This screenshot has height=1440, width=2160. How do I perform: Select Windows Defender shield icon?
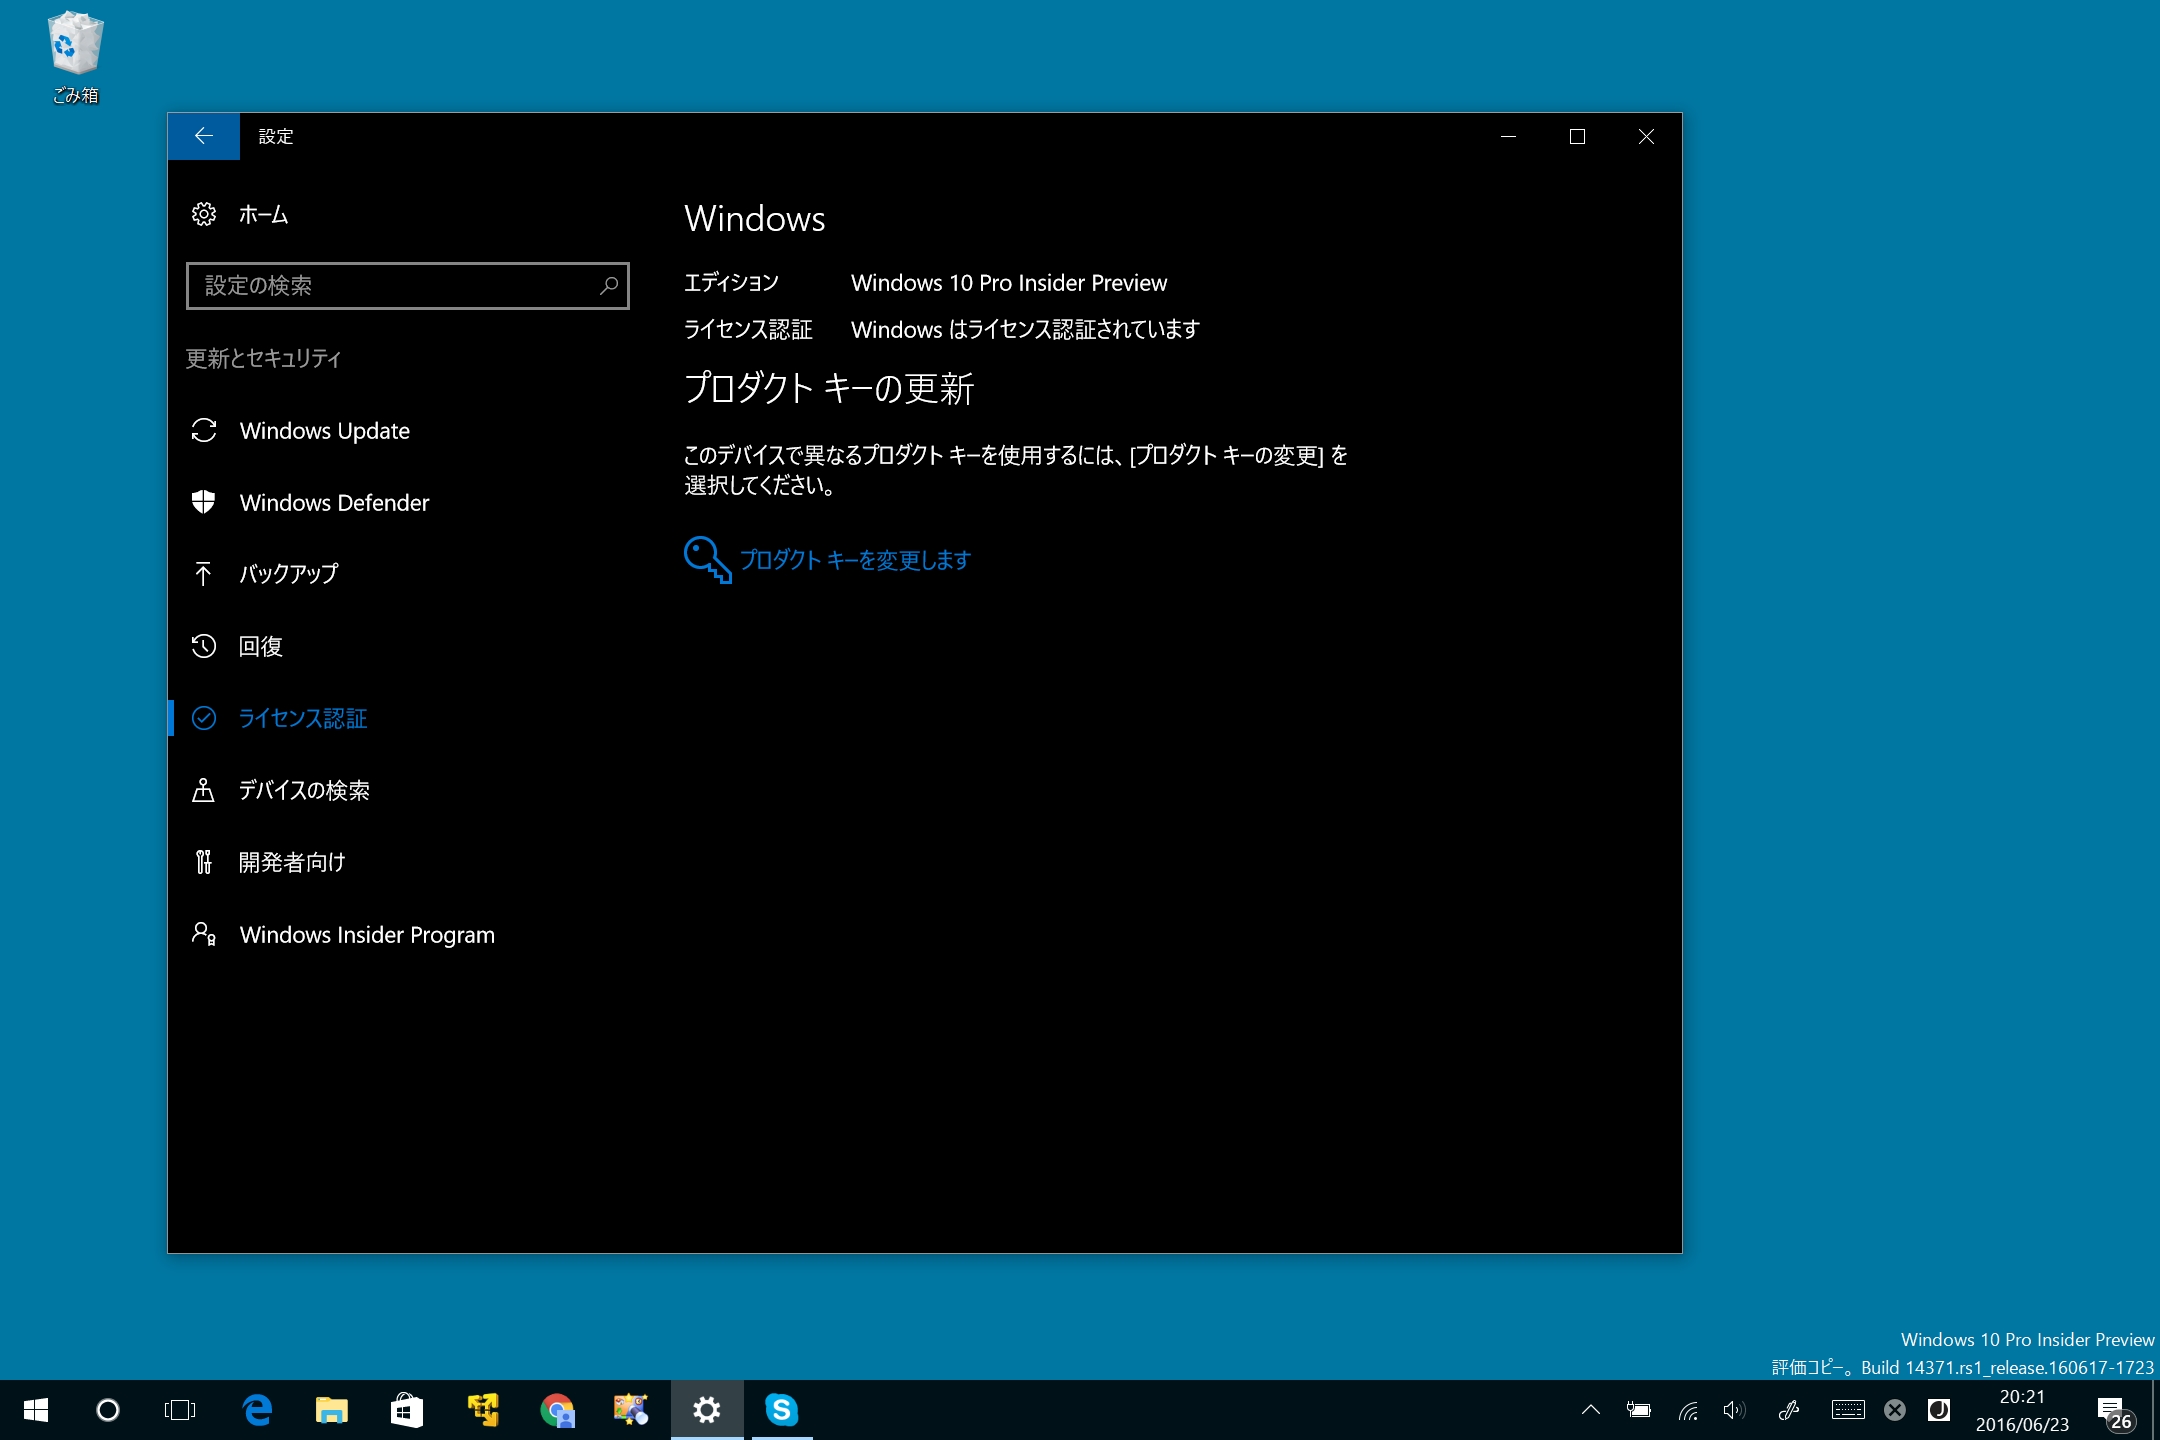click(204, 502)
